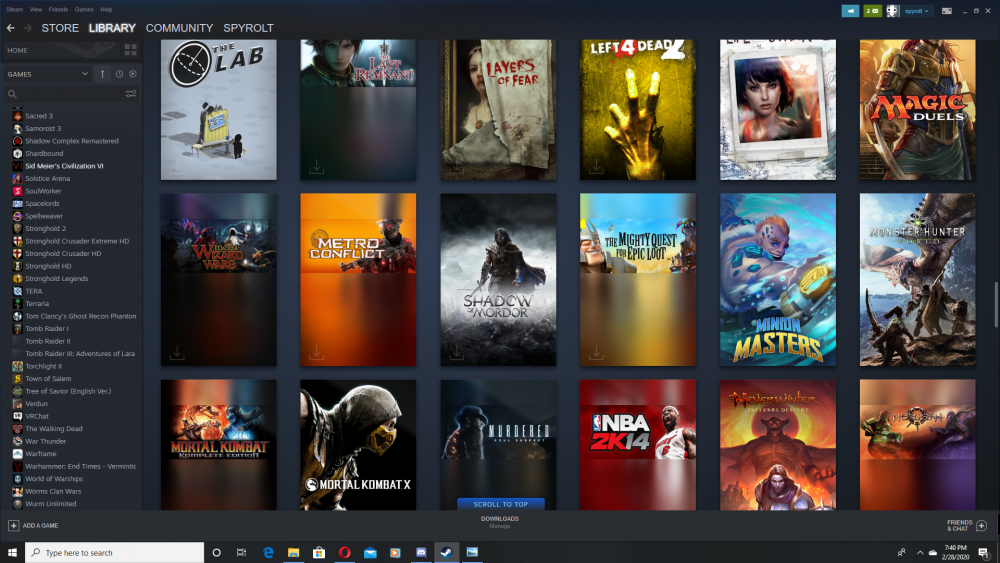Switch to grid collections view icon
1000x563 pixels.
point(130,50)
